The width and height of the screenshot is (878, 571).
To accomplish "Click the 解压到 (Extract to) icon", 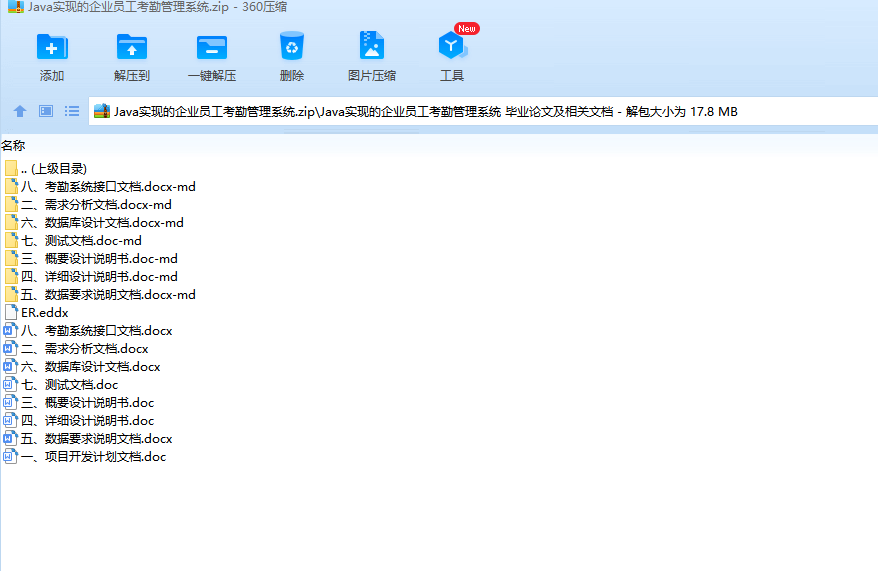I will click(x=132, y=46).
